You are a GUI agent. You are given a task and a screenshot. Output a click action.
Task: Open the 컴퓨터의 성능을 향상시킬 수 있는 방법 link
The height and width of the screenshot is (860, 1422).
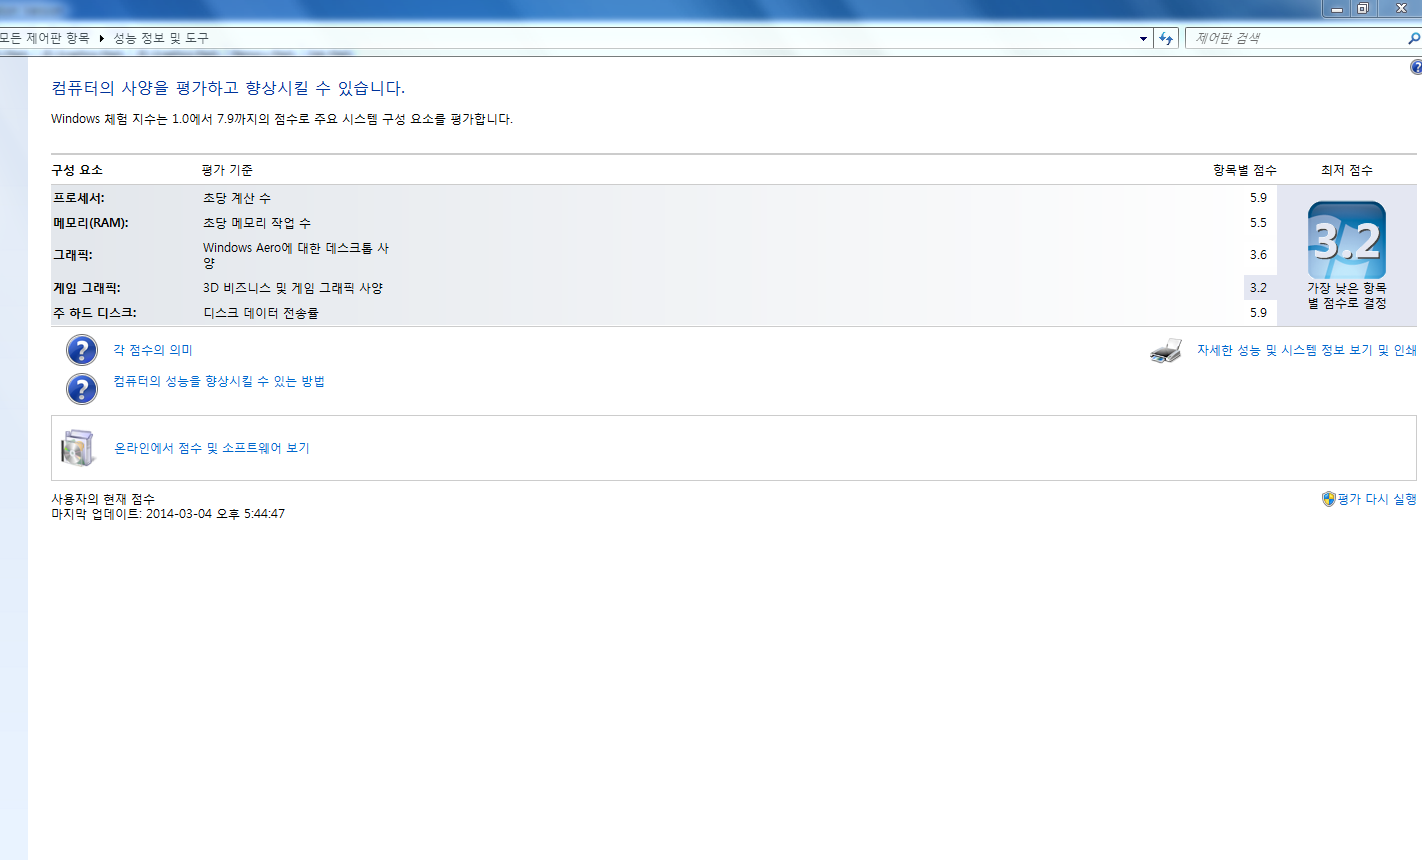(x=219, y=381)
